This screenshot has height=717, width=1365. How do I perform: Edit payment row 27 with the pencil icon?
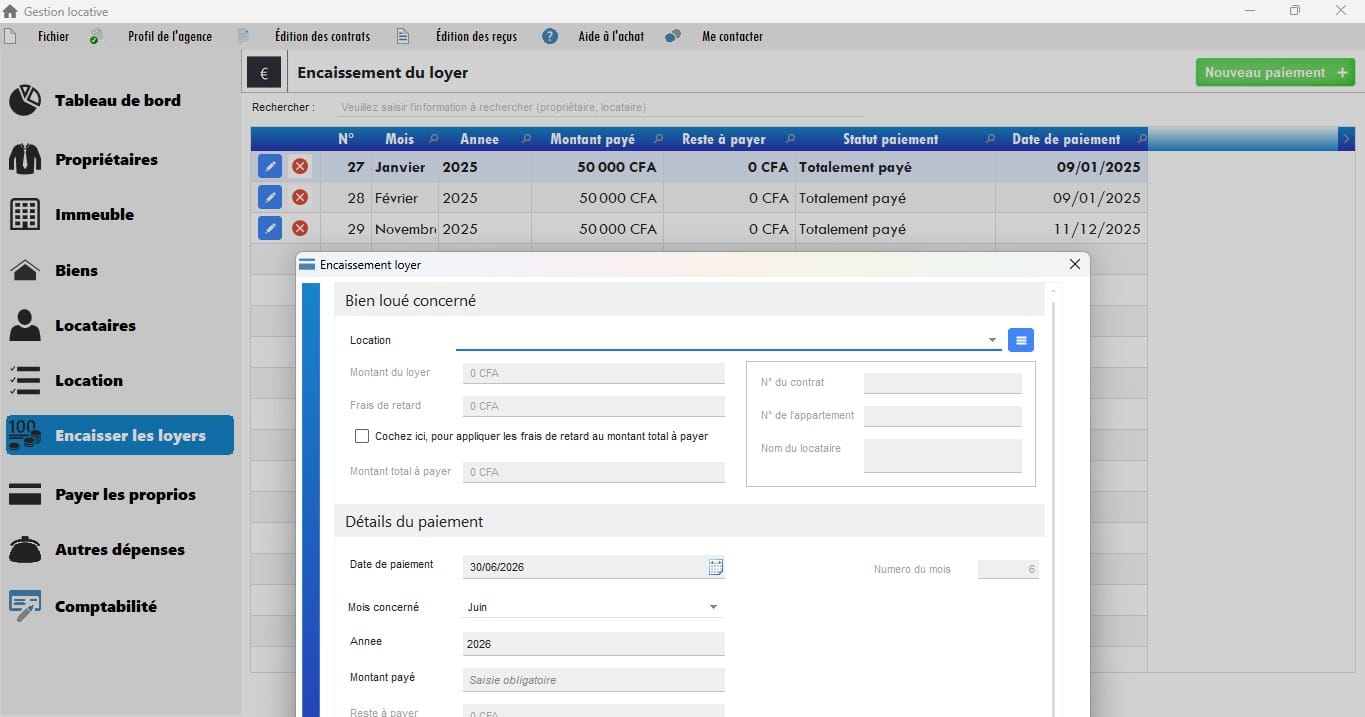(x=269, y=167)
